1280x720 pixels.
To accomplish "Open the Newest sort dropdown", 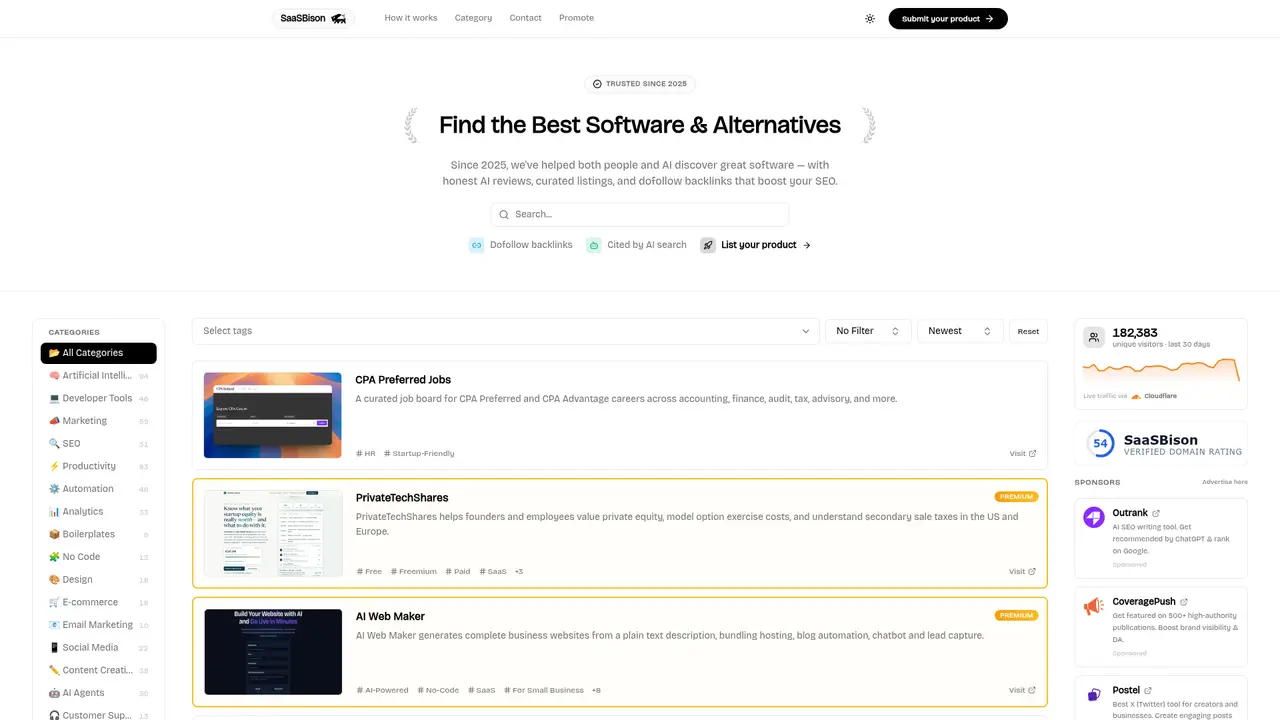I will pos(960,331).
